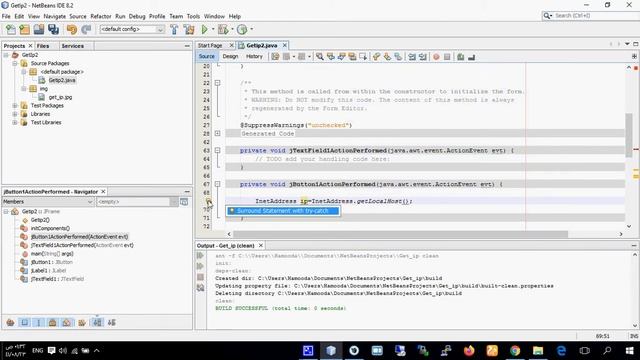Toggle Show Static Members filter in Navigator
Image resolution: width=640 pixels, height=360 pixels.
(39, 322)
